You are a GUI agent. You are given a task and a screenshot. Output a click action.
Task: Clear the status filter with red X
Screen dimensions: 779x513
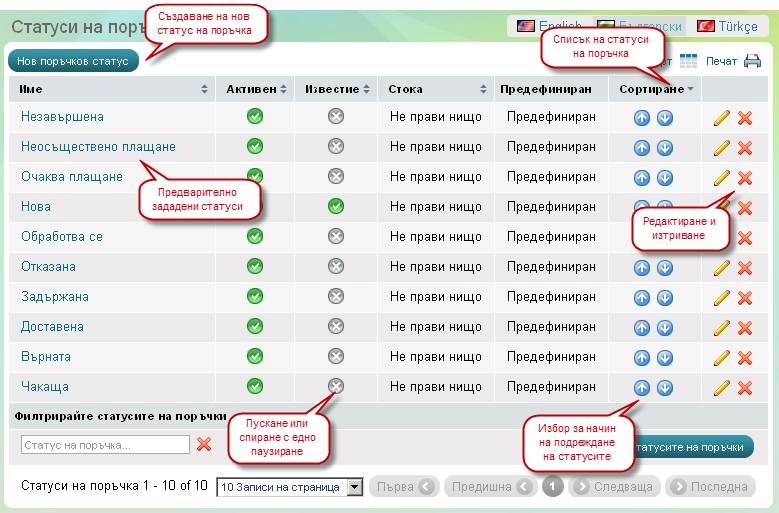[204, 444]
